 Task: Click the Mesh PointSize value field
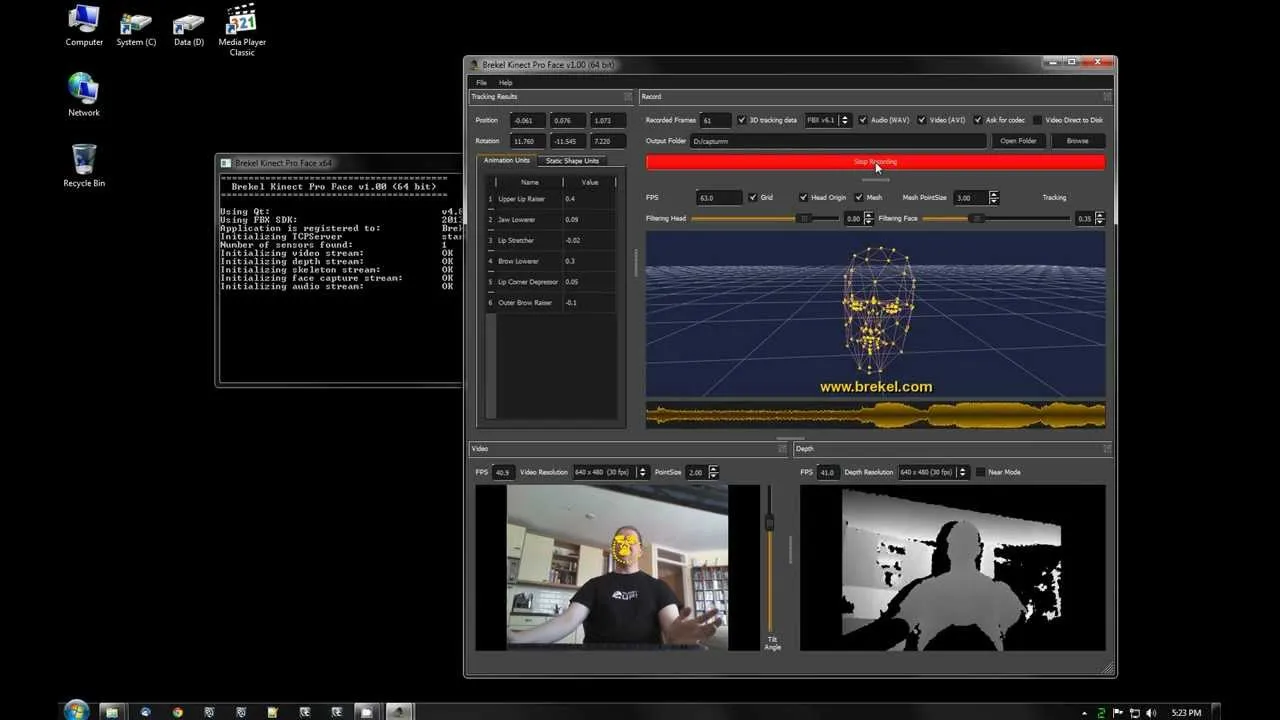[x=970, y=198]
